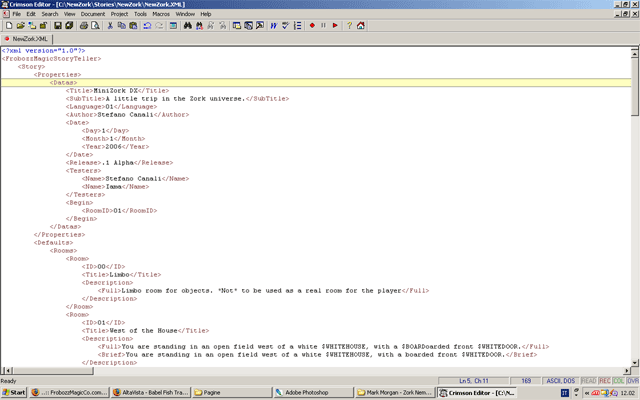Viewport: 640px width, 400px height.
Task: Switch to AltaVista Babel Fish taskbar window
Action: click(151, 393)
